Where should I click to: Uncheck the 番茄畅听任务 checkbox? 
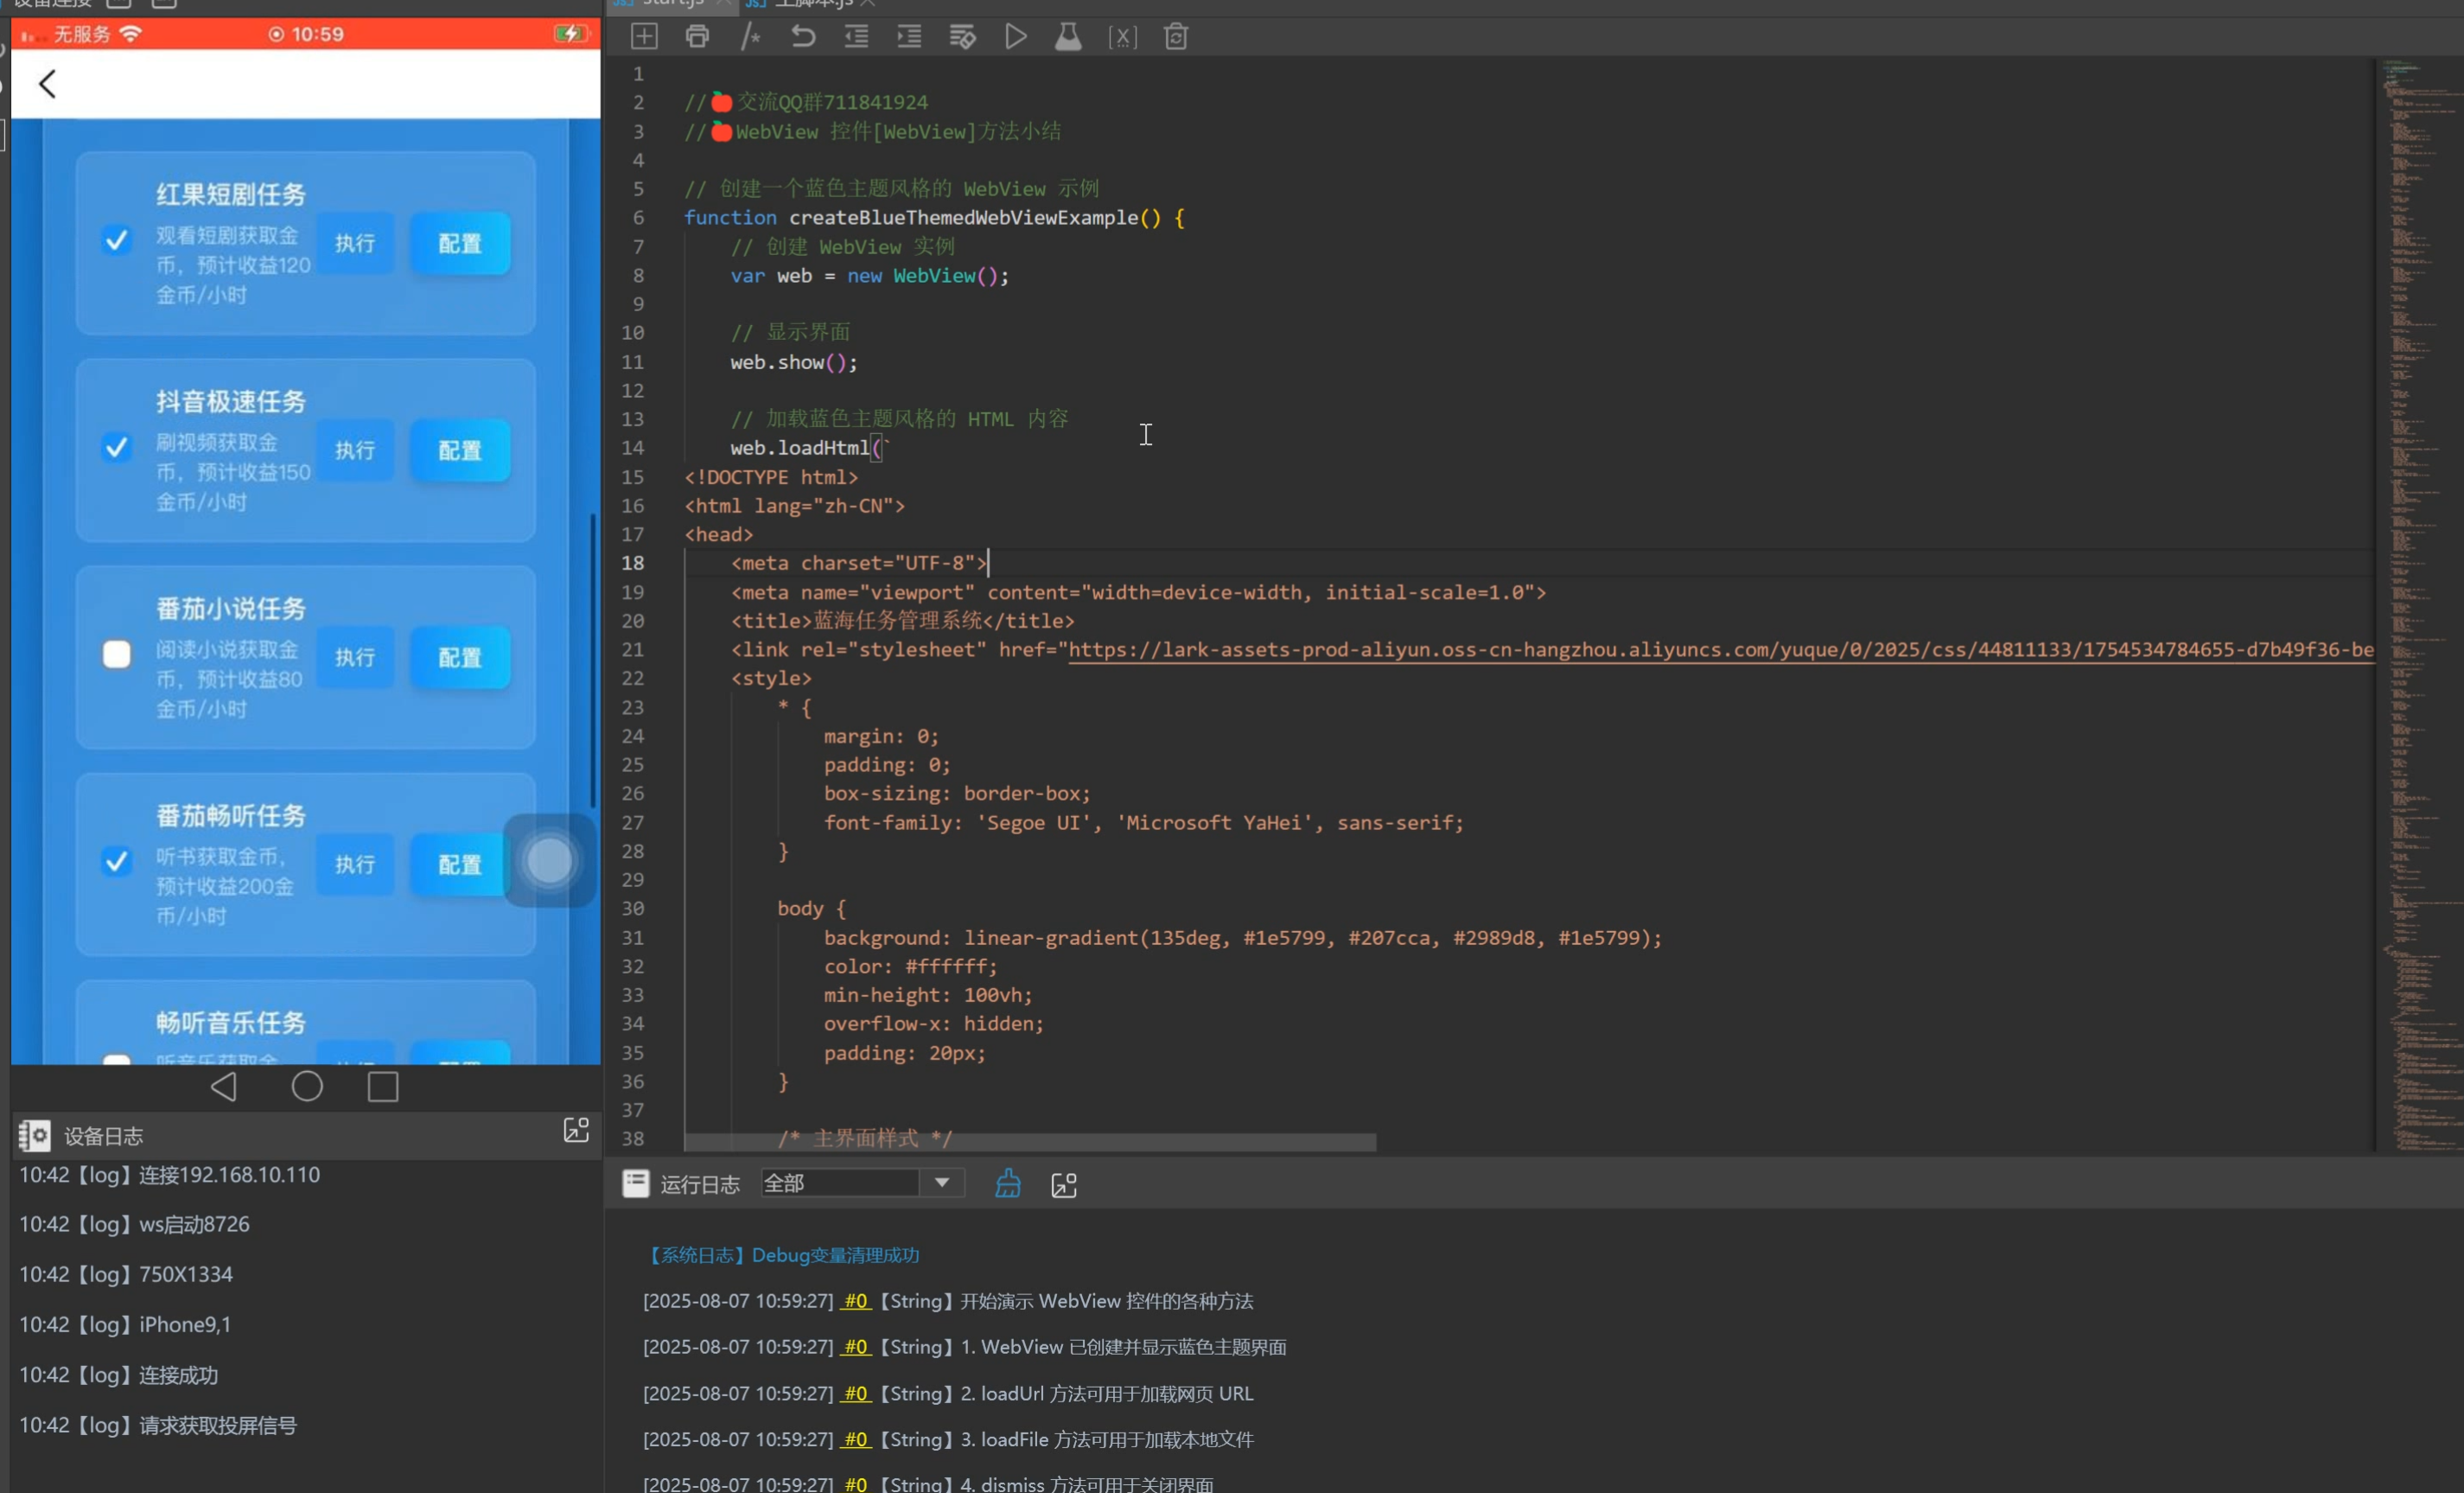(117, 861)
